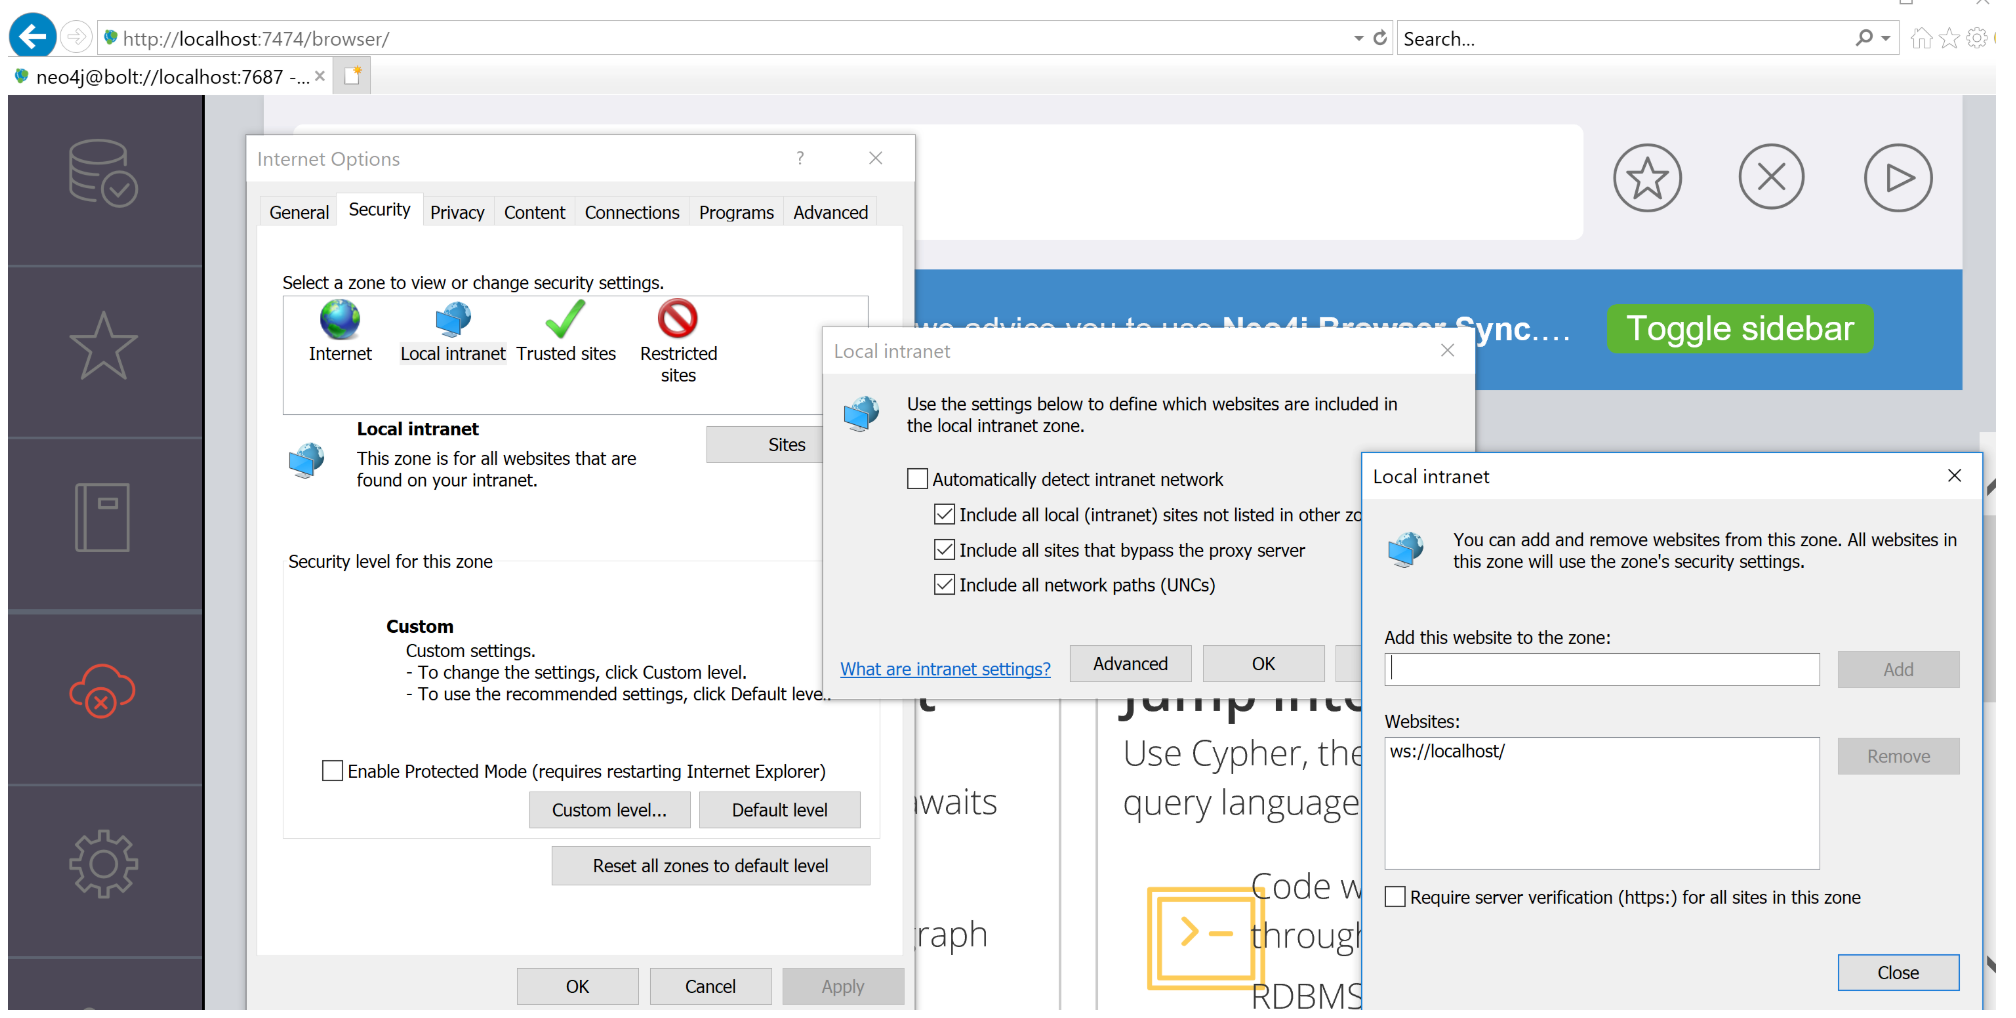Open the browser home icon
This screenshot has width=2016, height=1018.
tap(1921, 38)
